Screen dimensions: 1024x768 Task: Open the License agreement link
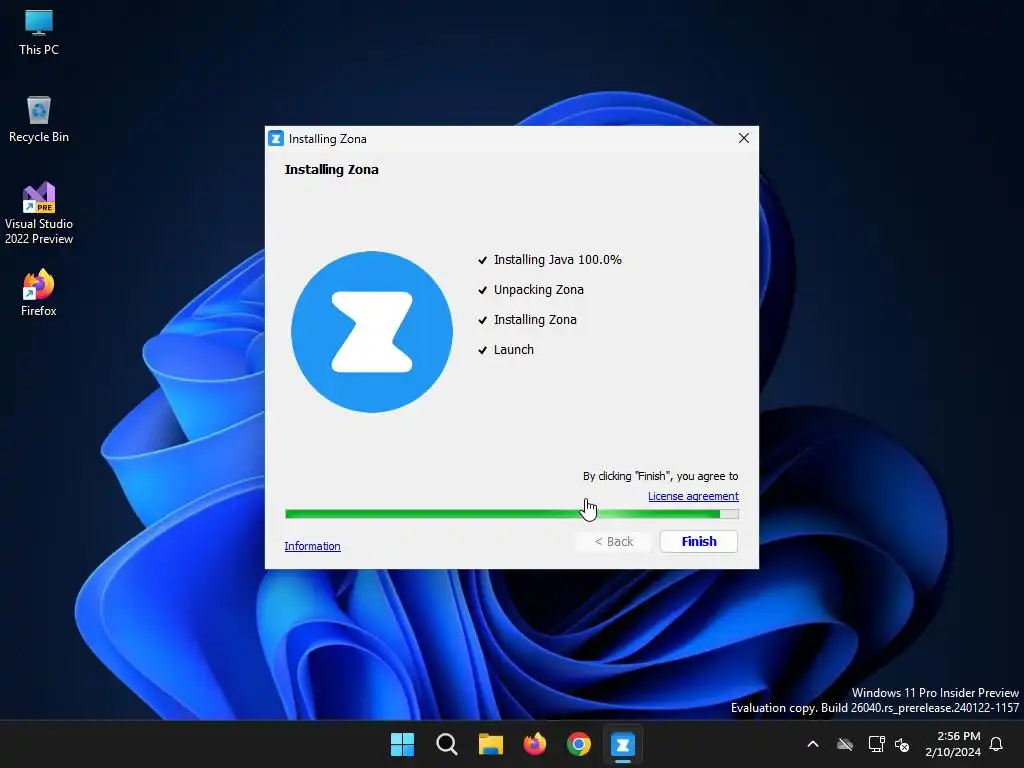pyautogui.click(x=693, y=496)
